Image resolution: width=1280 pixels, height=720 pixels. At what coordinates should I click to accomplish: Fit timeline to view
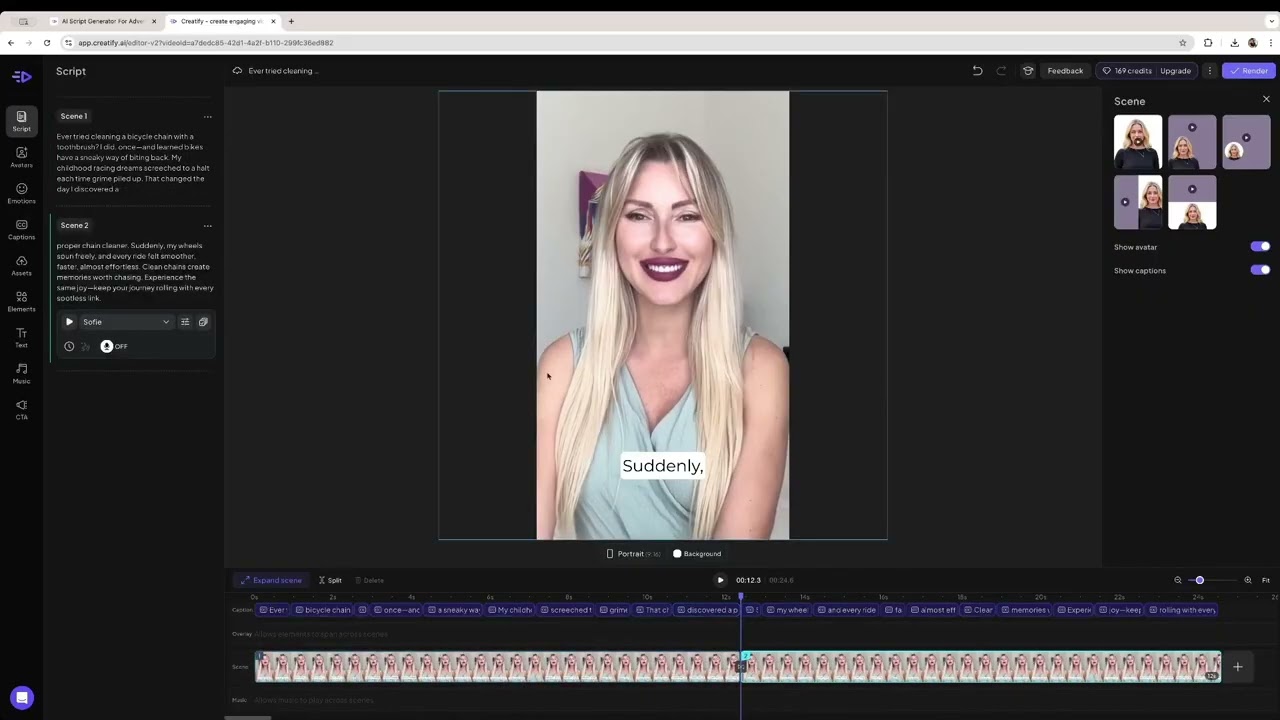coord(1265,580)
